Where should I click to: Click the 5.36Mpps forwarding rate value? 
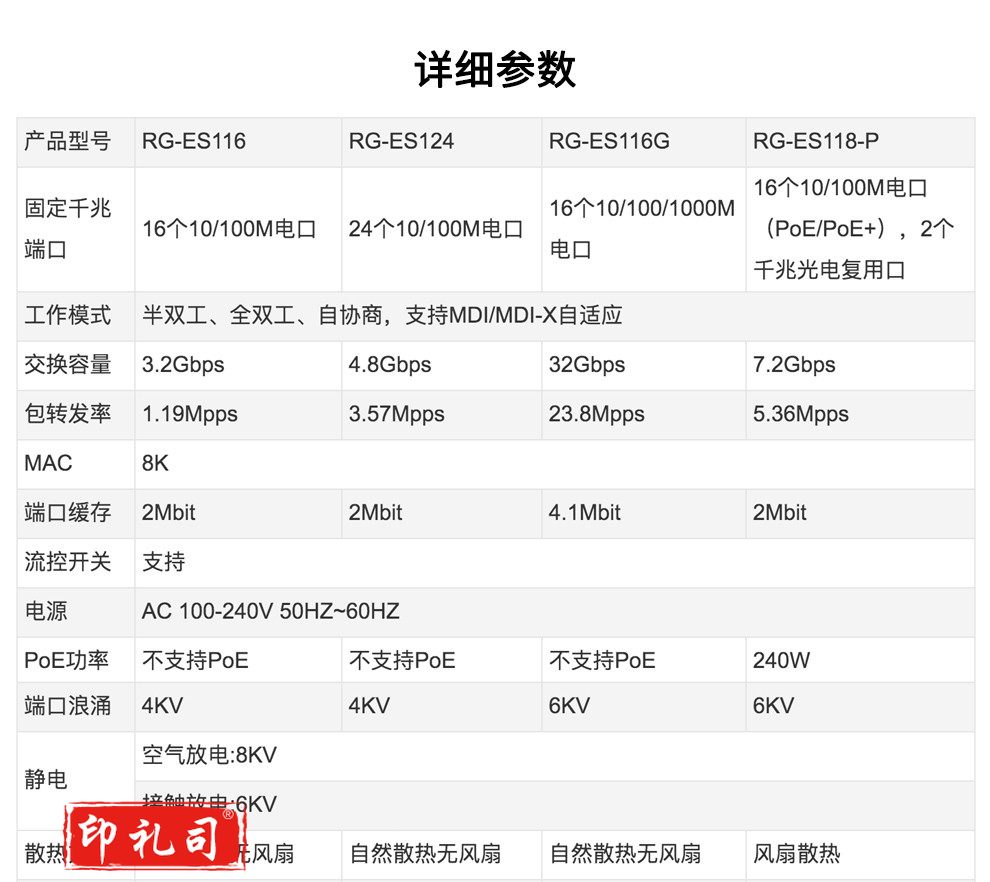click(800, 414)
